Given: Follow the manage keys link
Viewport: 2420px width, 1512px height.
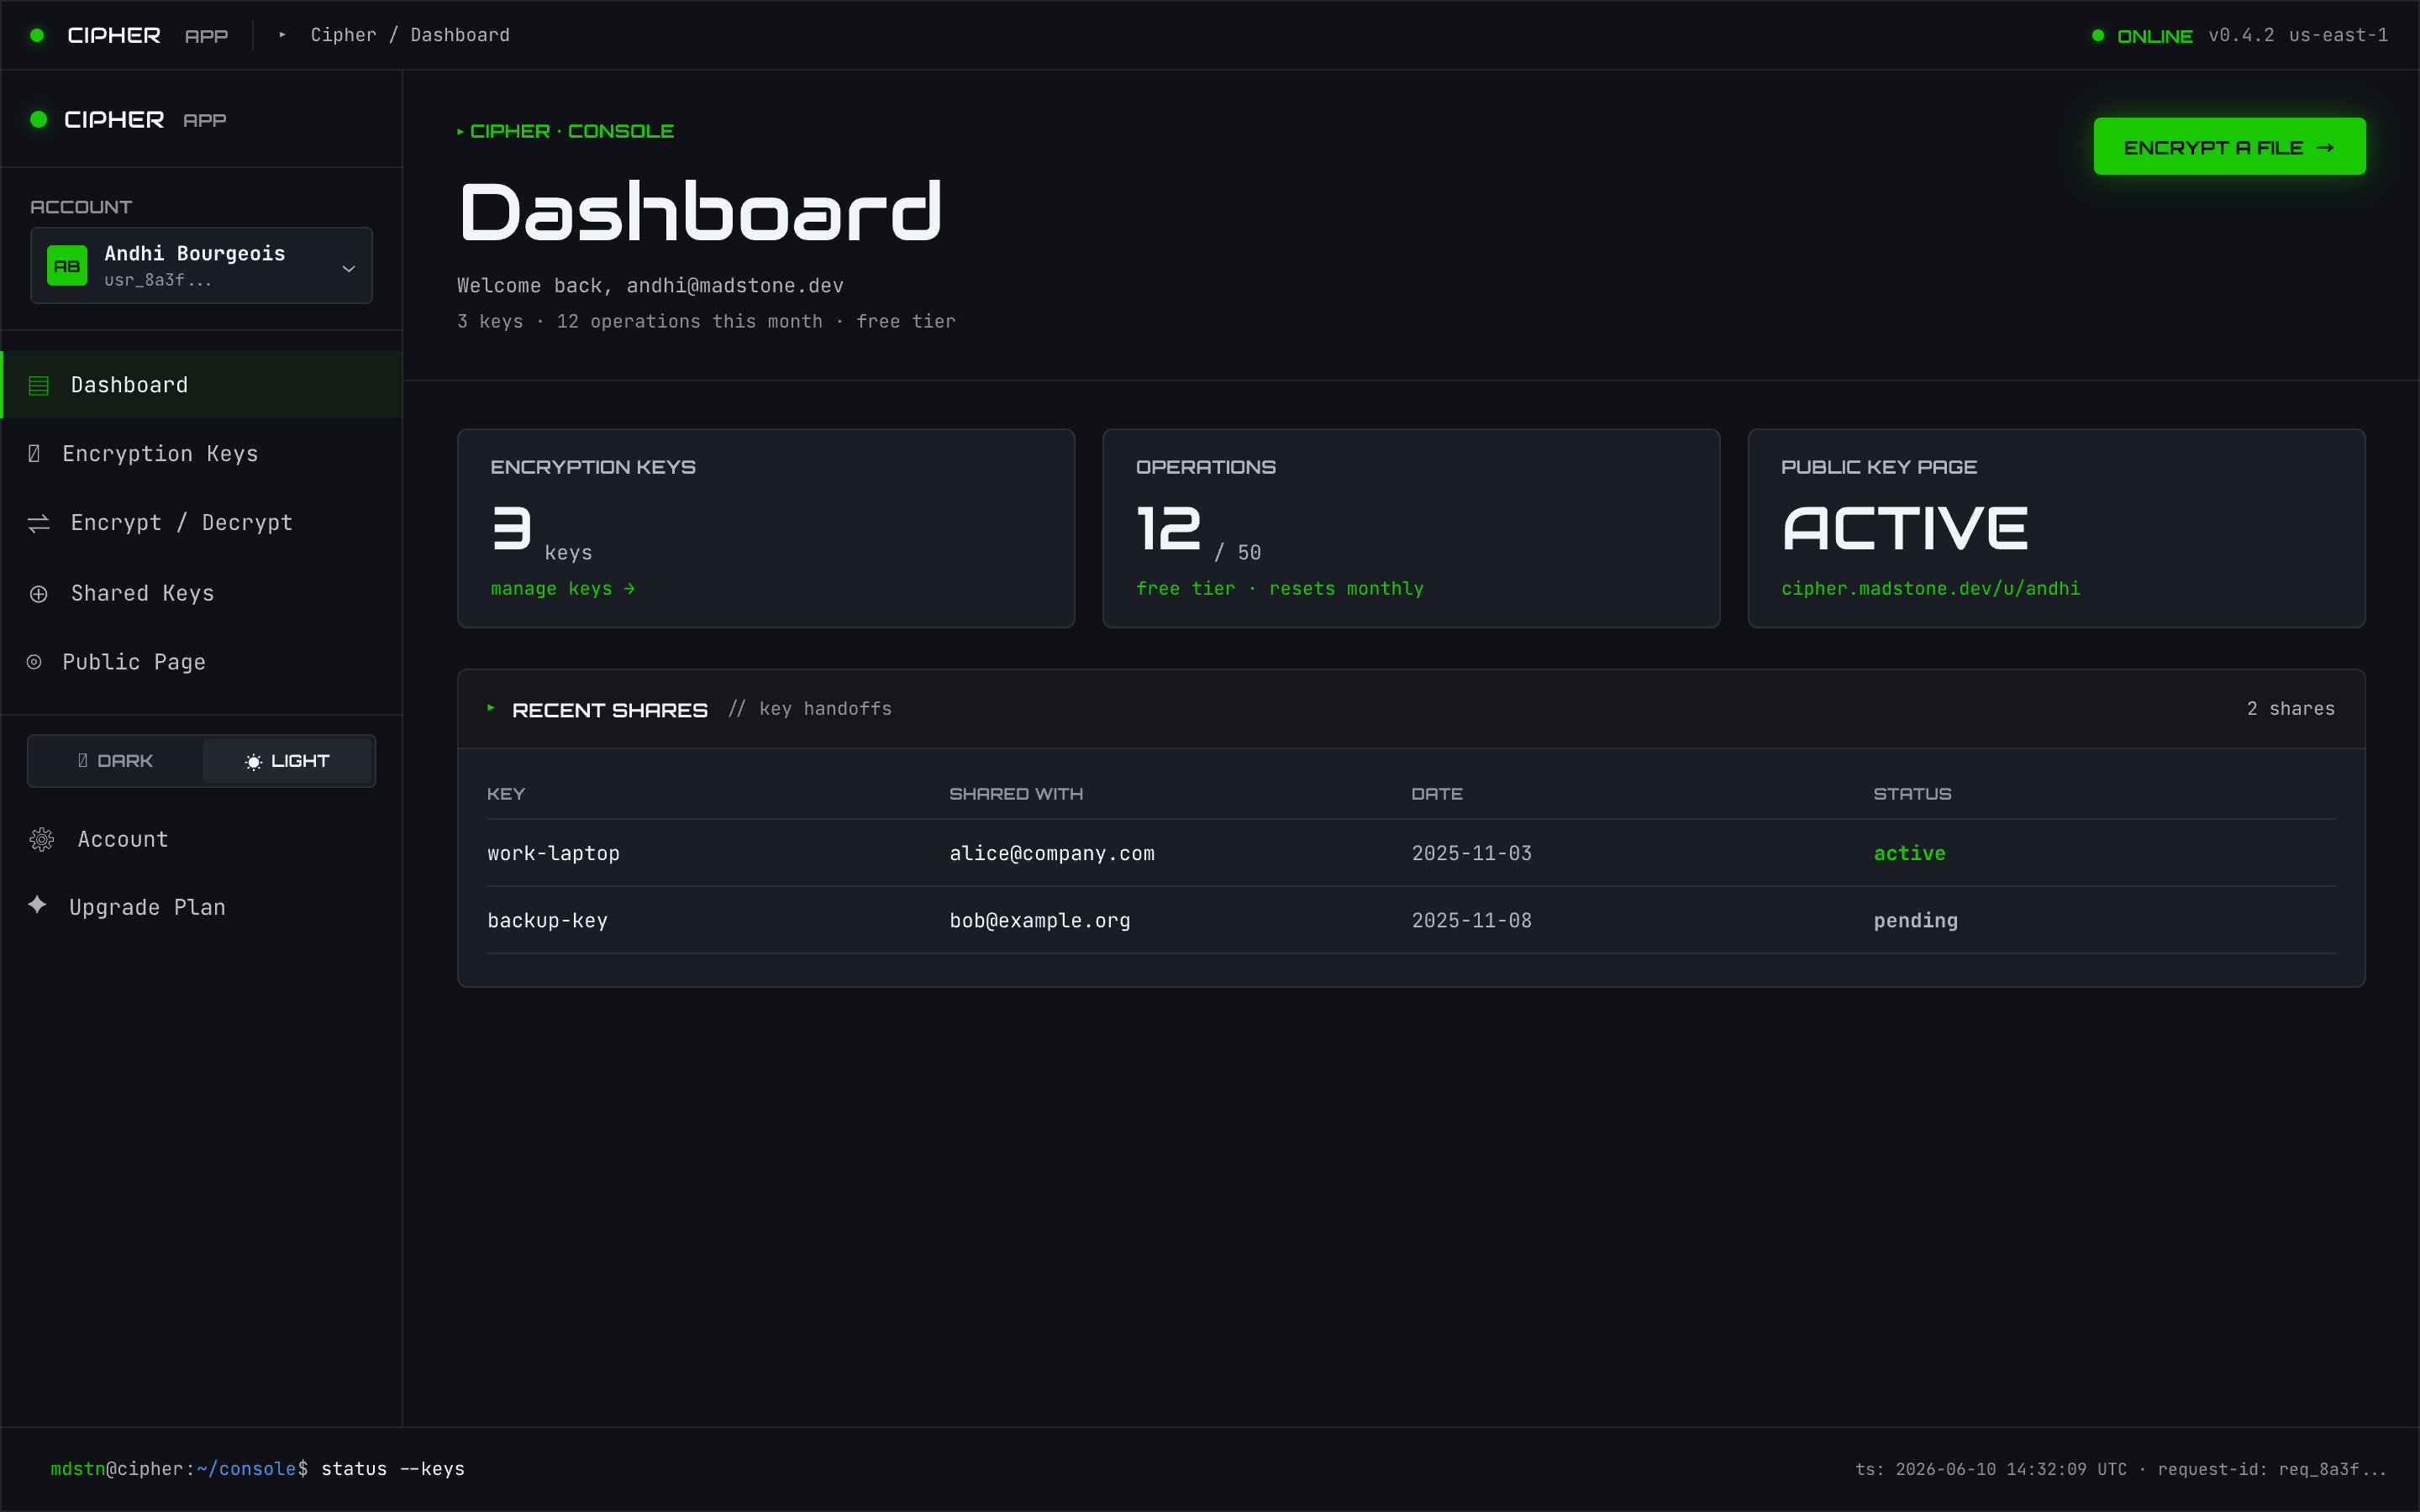Looking at the screenshot, I should pos(563,589).
